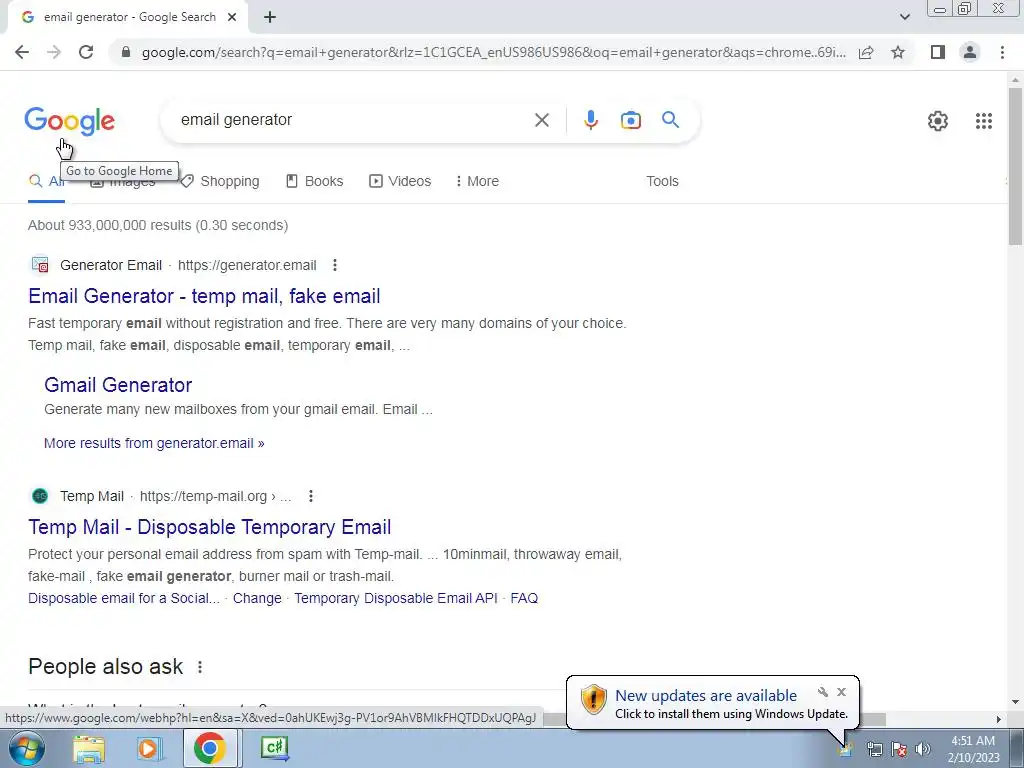Open People also ask options menu
1024x768 pixels.
pos(200,667)
